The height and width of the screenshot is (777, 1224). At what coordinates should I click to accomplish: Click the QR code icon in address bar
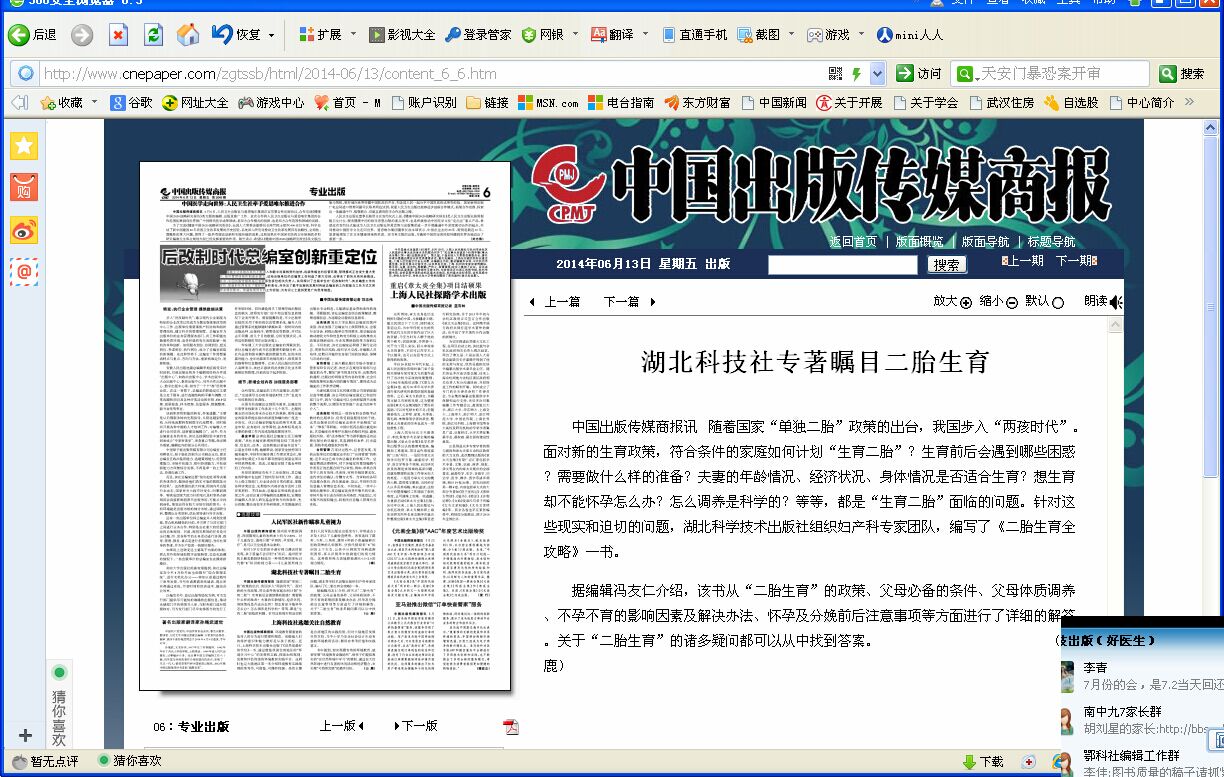point(836,74)
